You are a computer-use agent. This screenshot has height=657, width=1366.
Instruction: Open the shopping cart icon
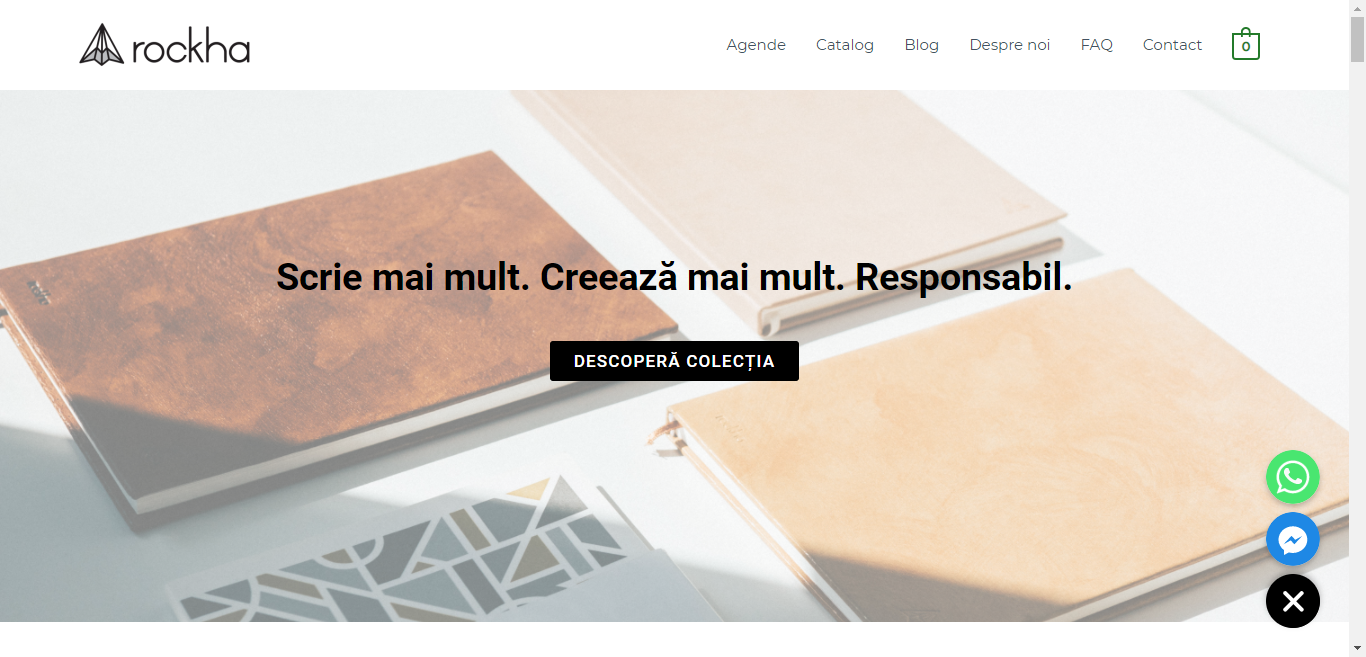pos(1246,44)
